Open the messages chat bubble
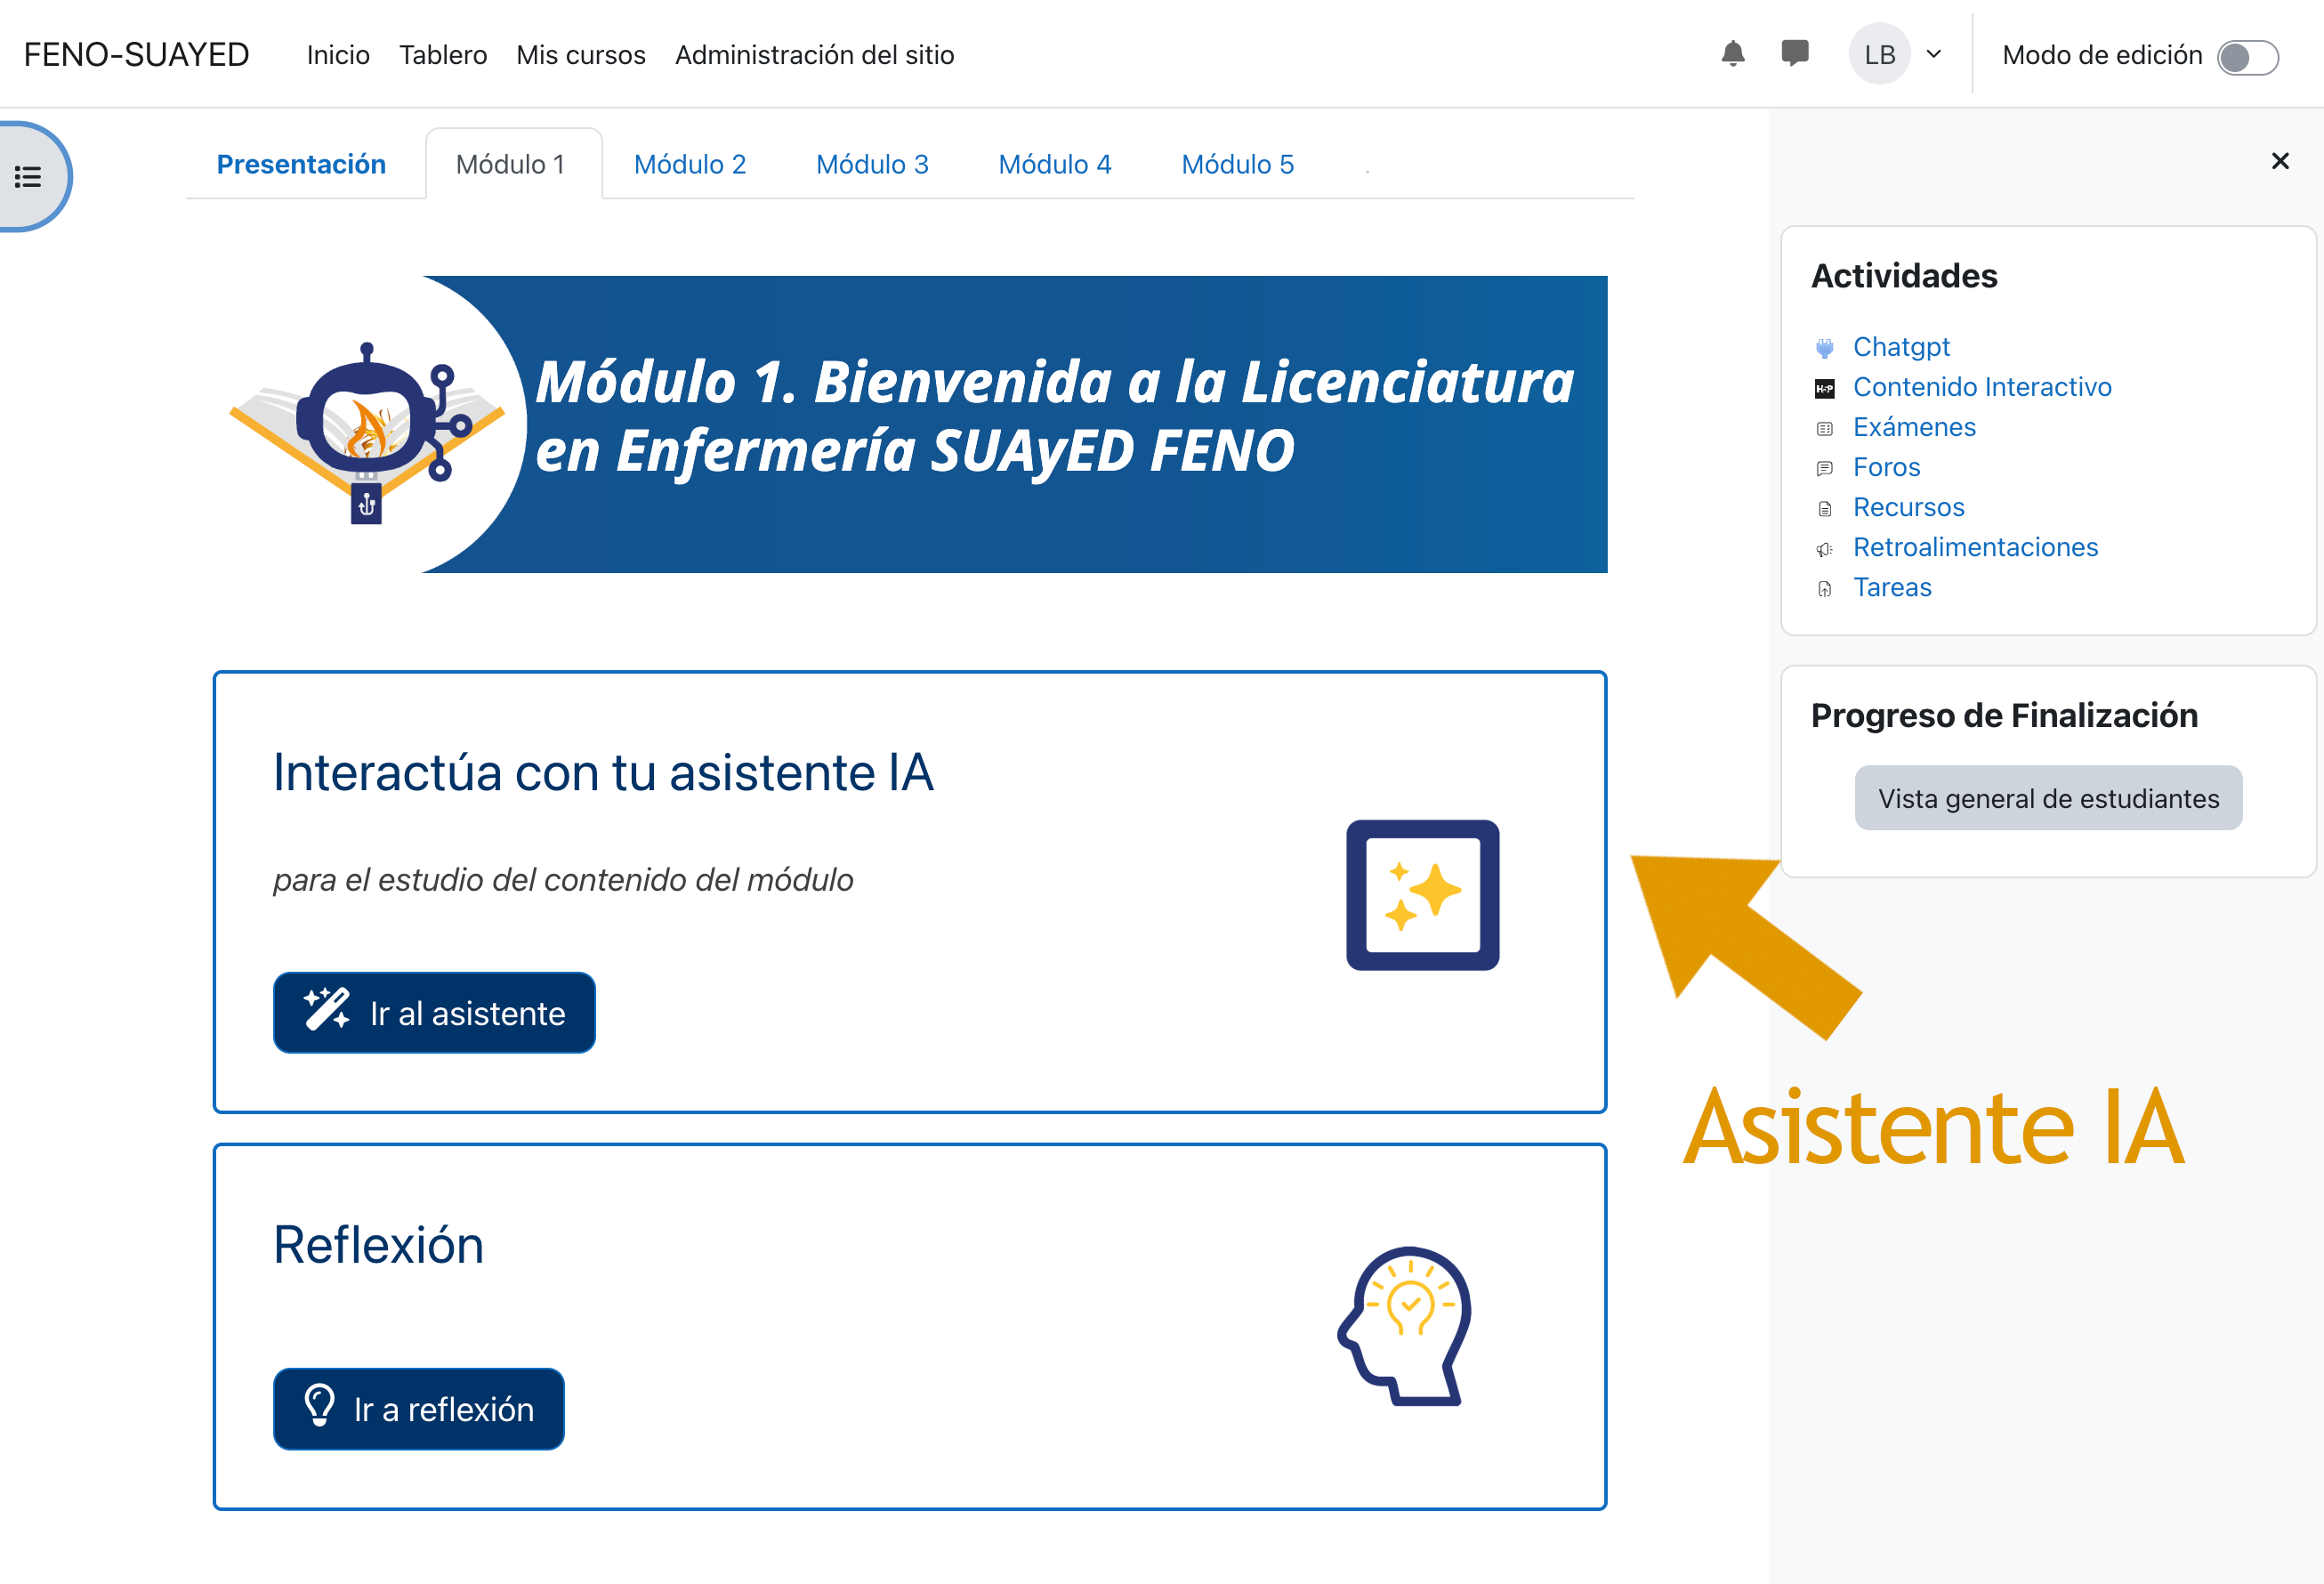The width and height of the screenshot is (2324, 1584). coord(1795,54)
